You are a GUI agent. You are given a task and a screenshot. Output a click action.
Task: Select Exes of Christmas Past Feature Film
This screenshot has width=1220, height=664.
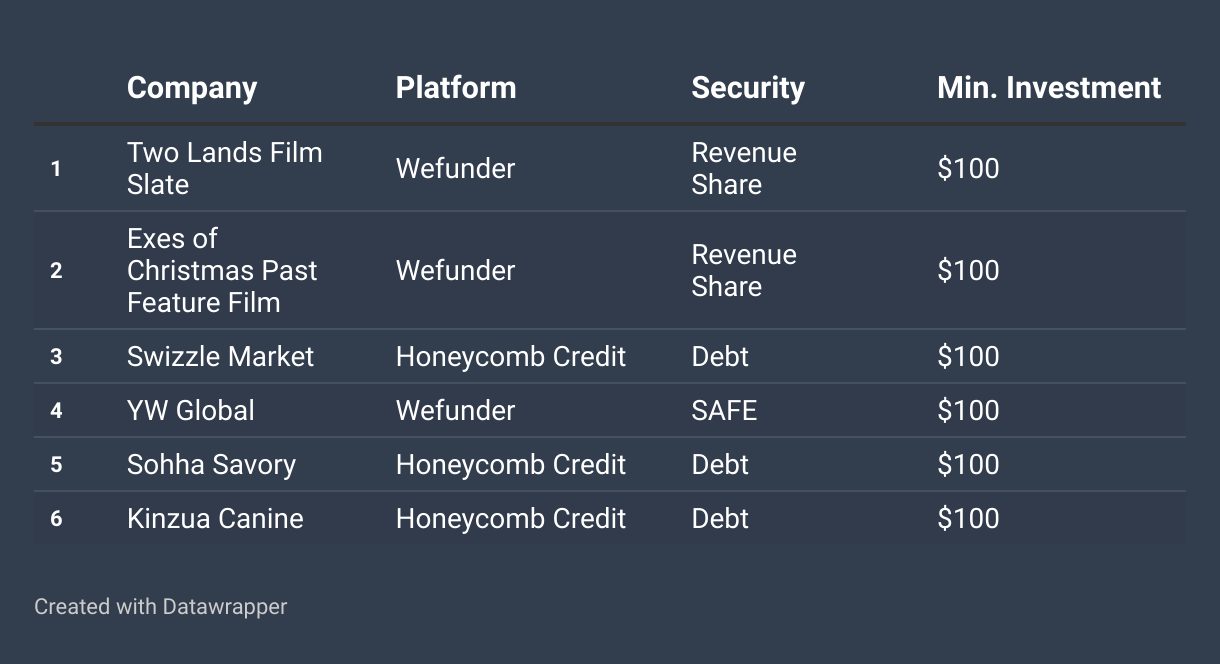point(222,270)
